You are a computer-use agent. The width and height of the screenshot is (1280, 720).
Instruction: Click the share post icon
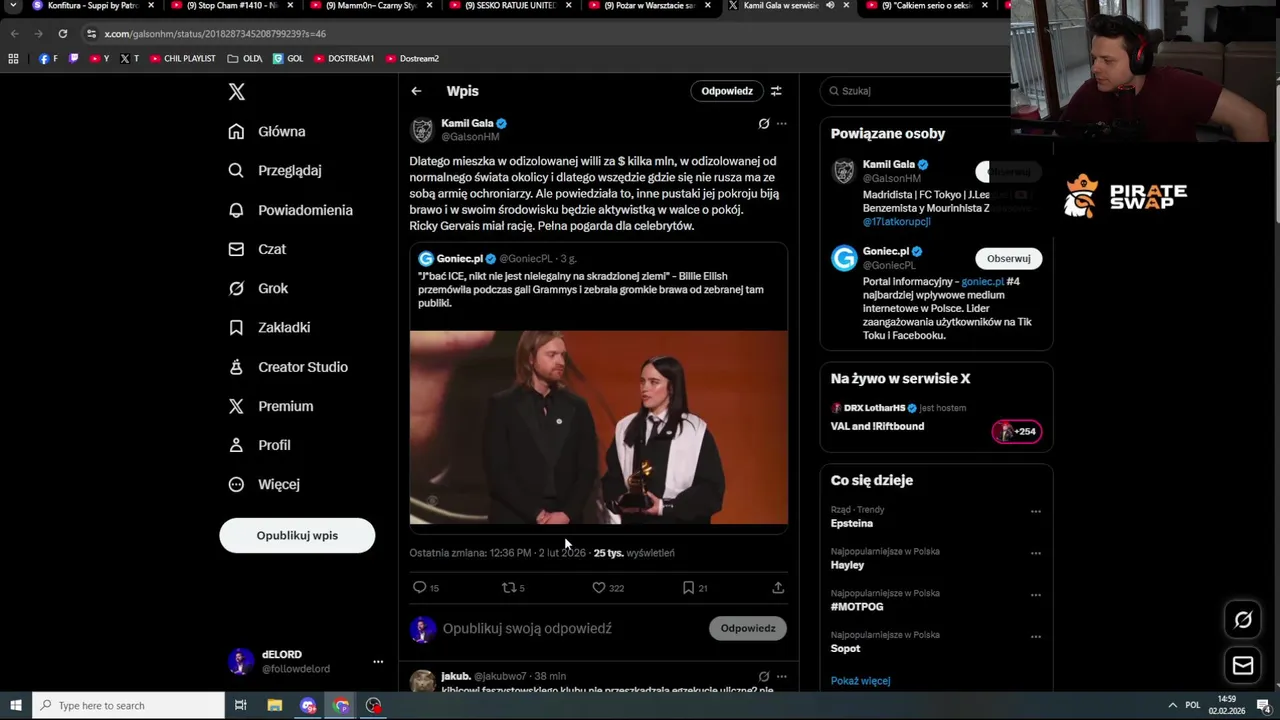(x=778, y=588)
